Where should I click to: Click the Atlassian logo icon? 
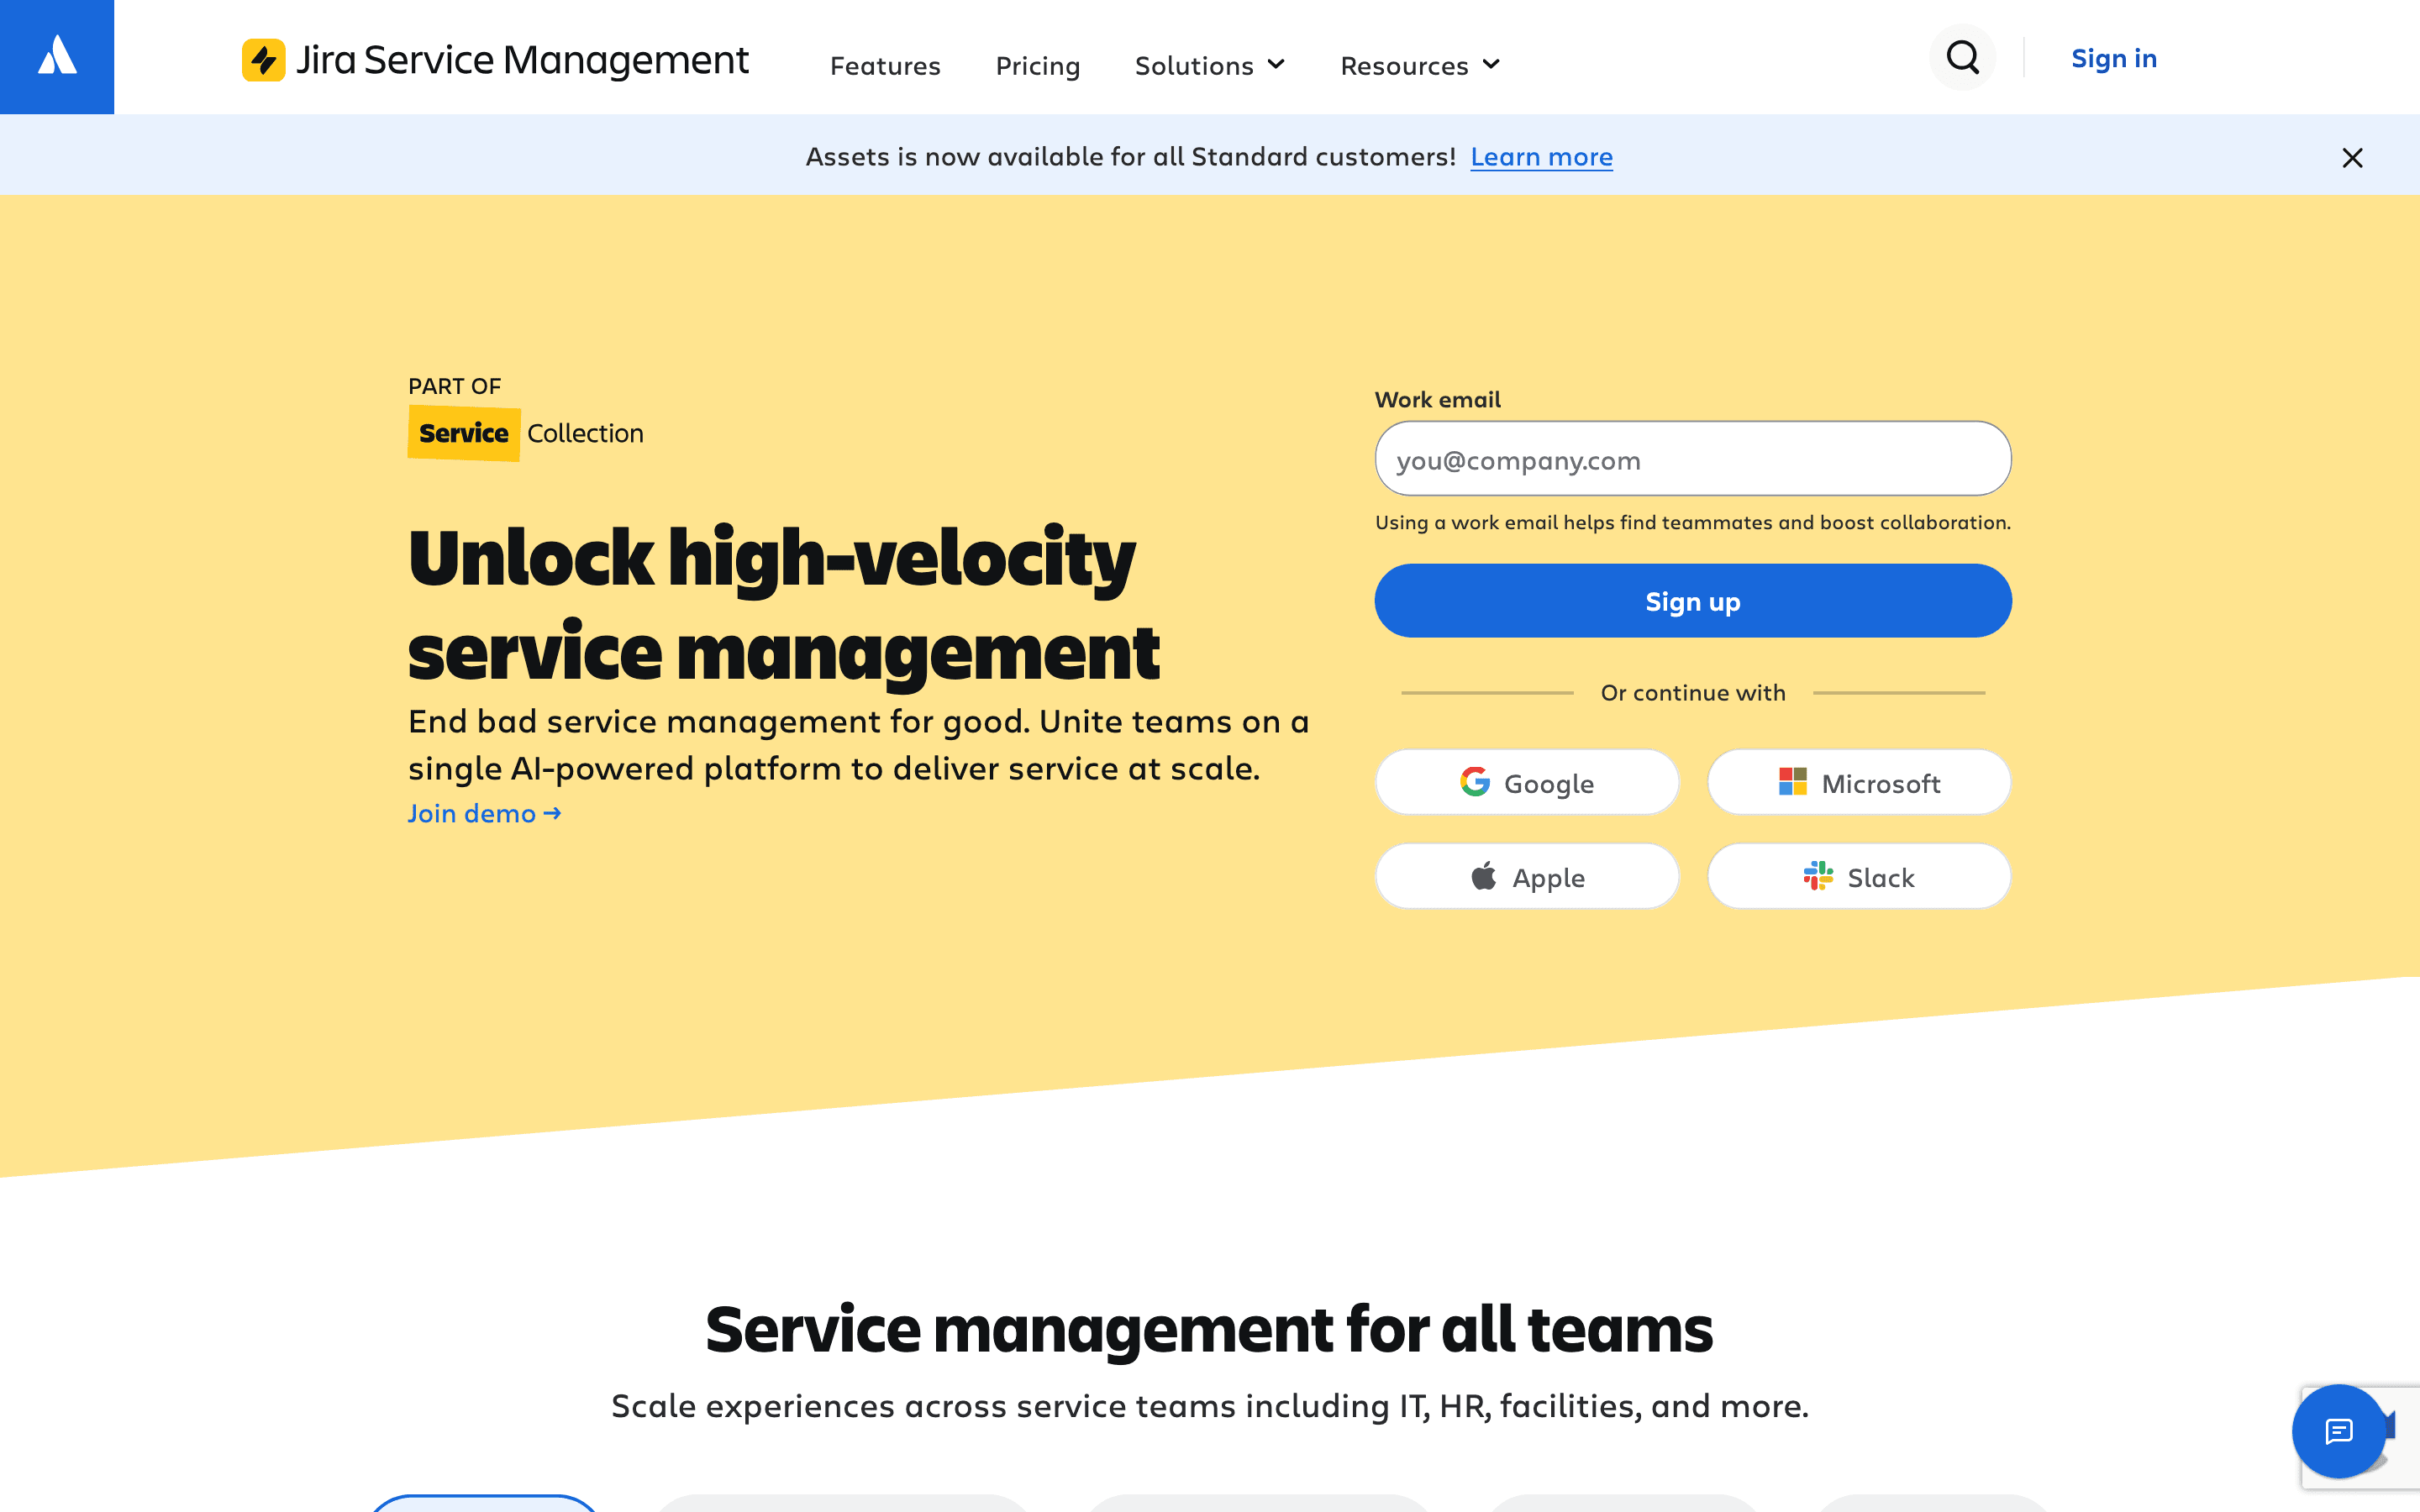57,56
